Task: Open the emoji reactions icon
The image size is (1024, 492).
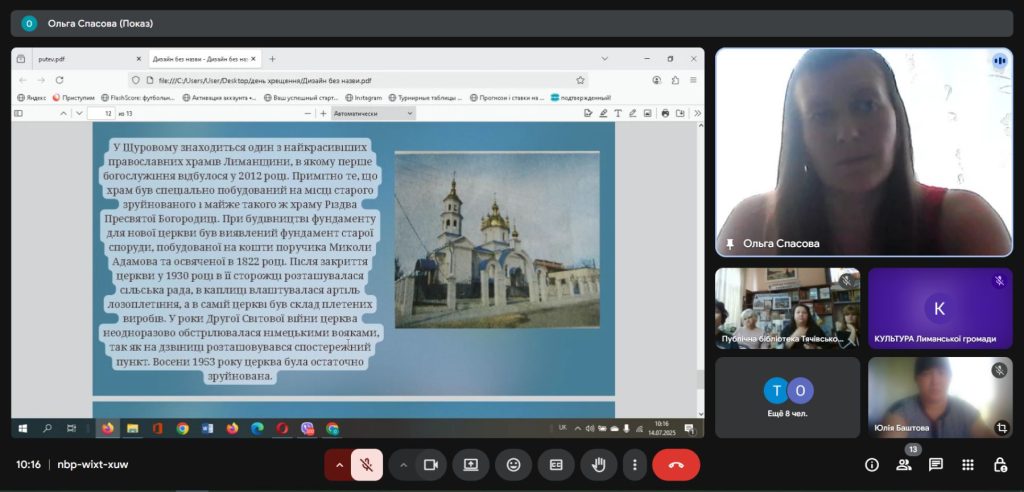Action: click(513, 465)
